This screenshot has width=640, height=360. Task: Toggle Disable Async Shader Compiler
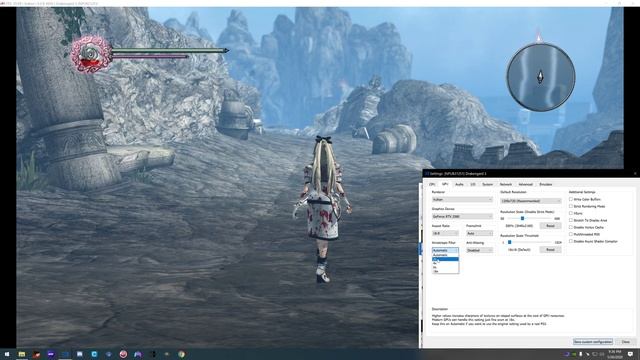tap(571, 241)
